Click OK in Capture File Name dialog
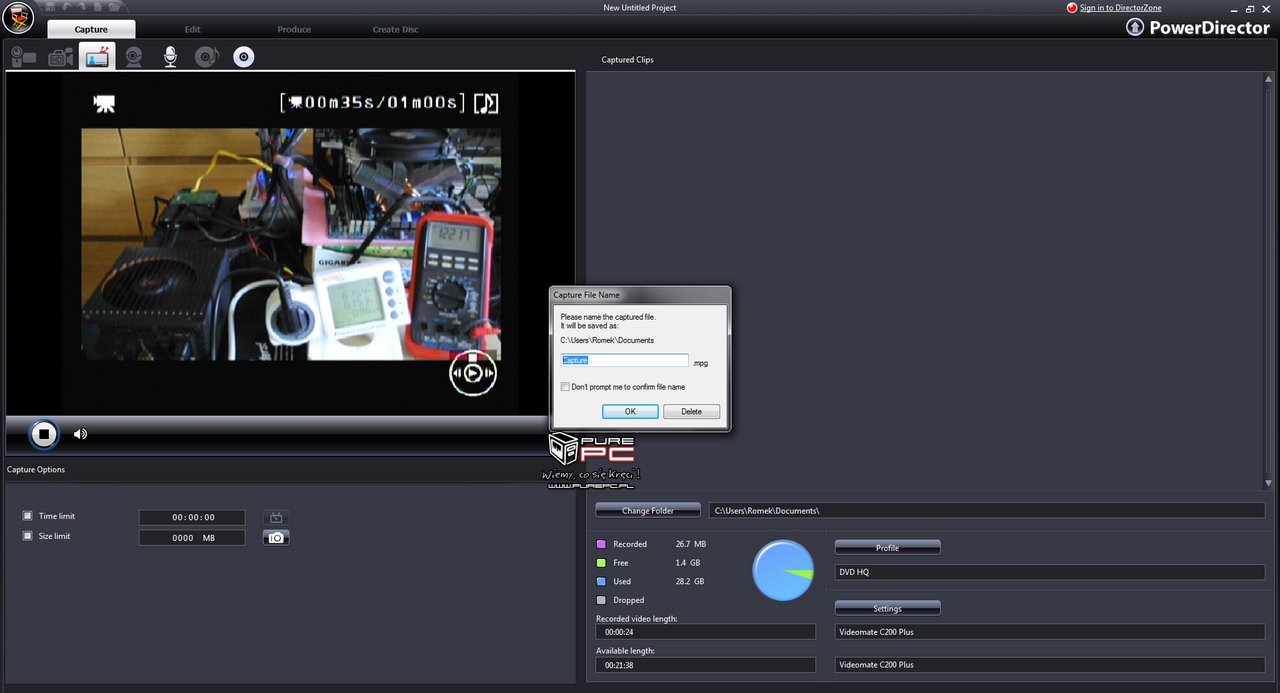1280x693 pixels. click(x=630, y=411)
